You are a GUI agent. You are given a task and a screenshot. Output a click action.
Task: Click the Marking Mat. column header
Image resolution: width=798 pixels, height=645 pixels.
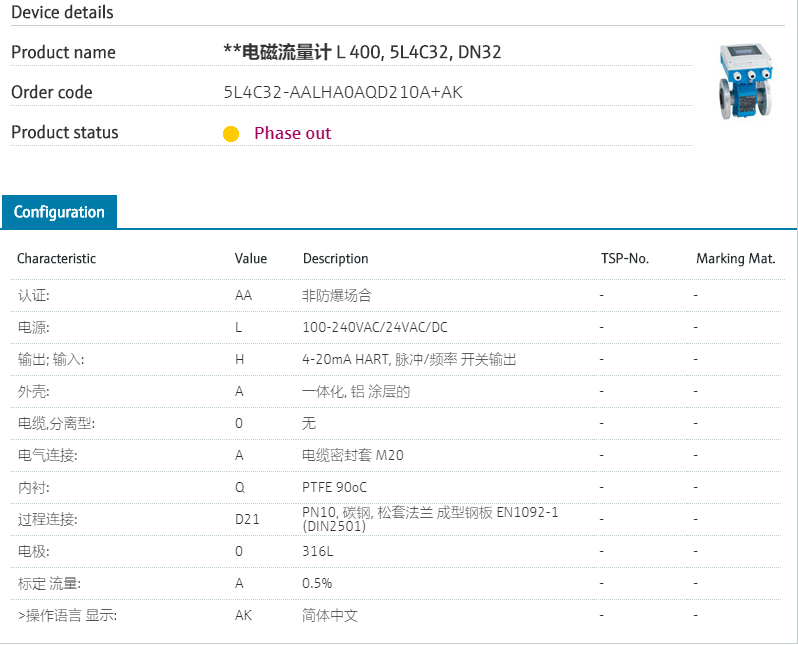tap(735, 258)
